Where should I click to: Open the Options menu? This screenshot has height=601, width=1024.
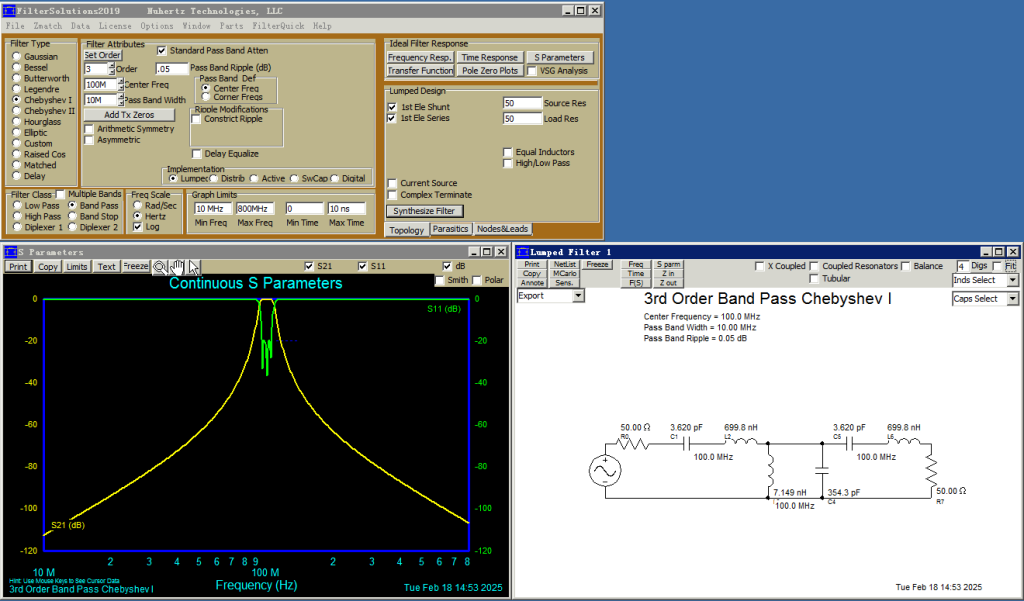coord(157,26)
